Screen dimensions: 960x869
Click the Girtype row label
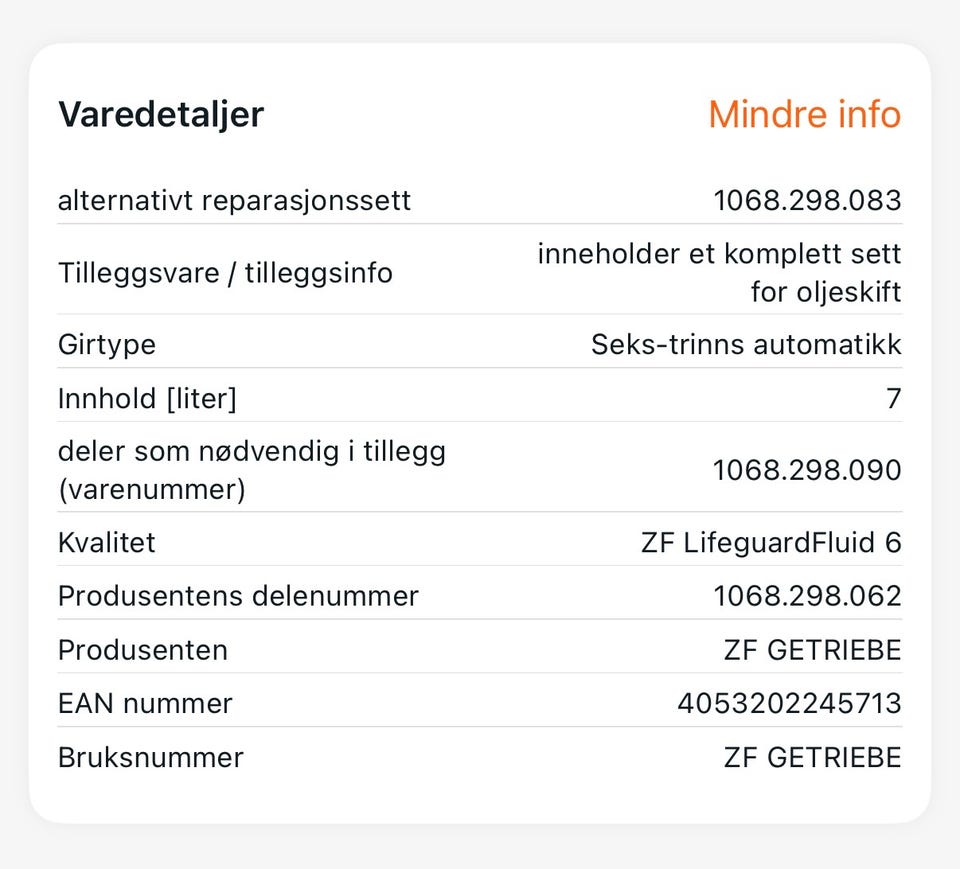[107, 345]
